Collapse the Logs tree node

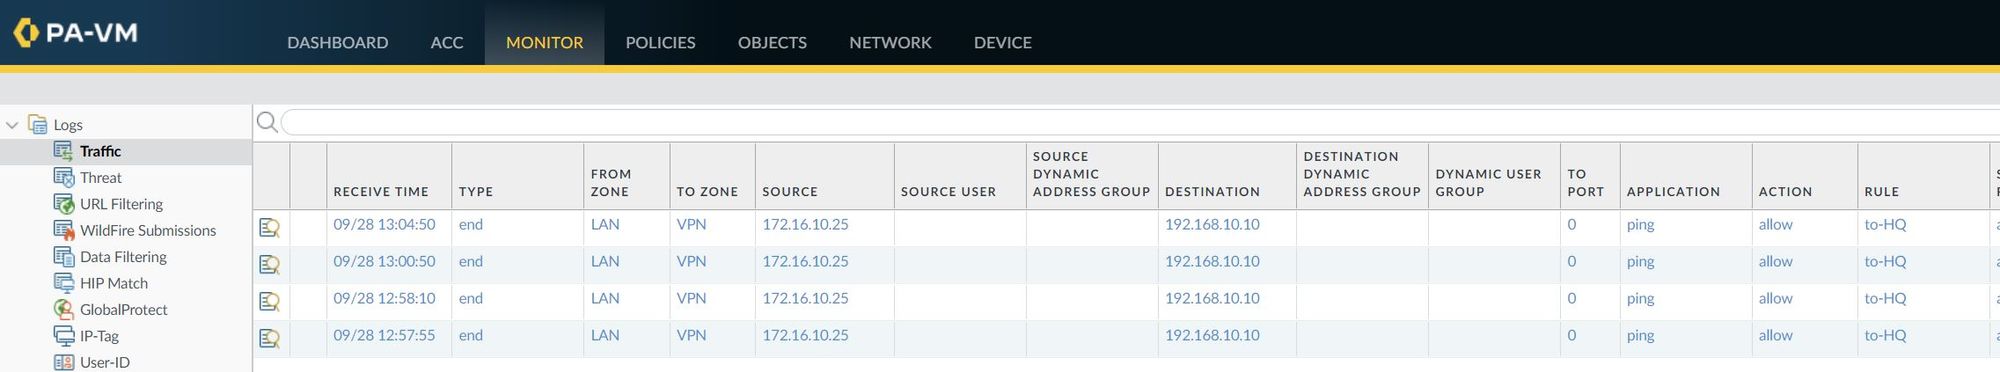12,125
